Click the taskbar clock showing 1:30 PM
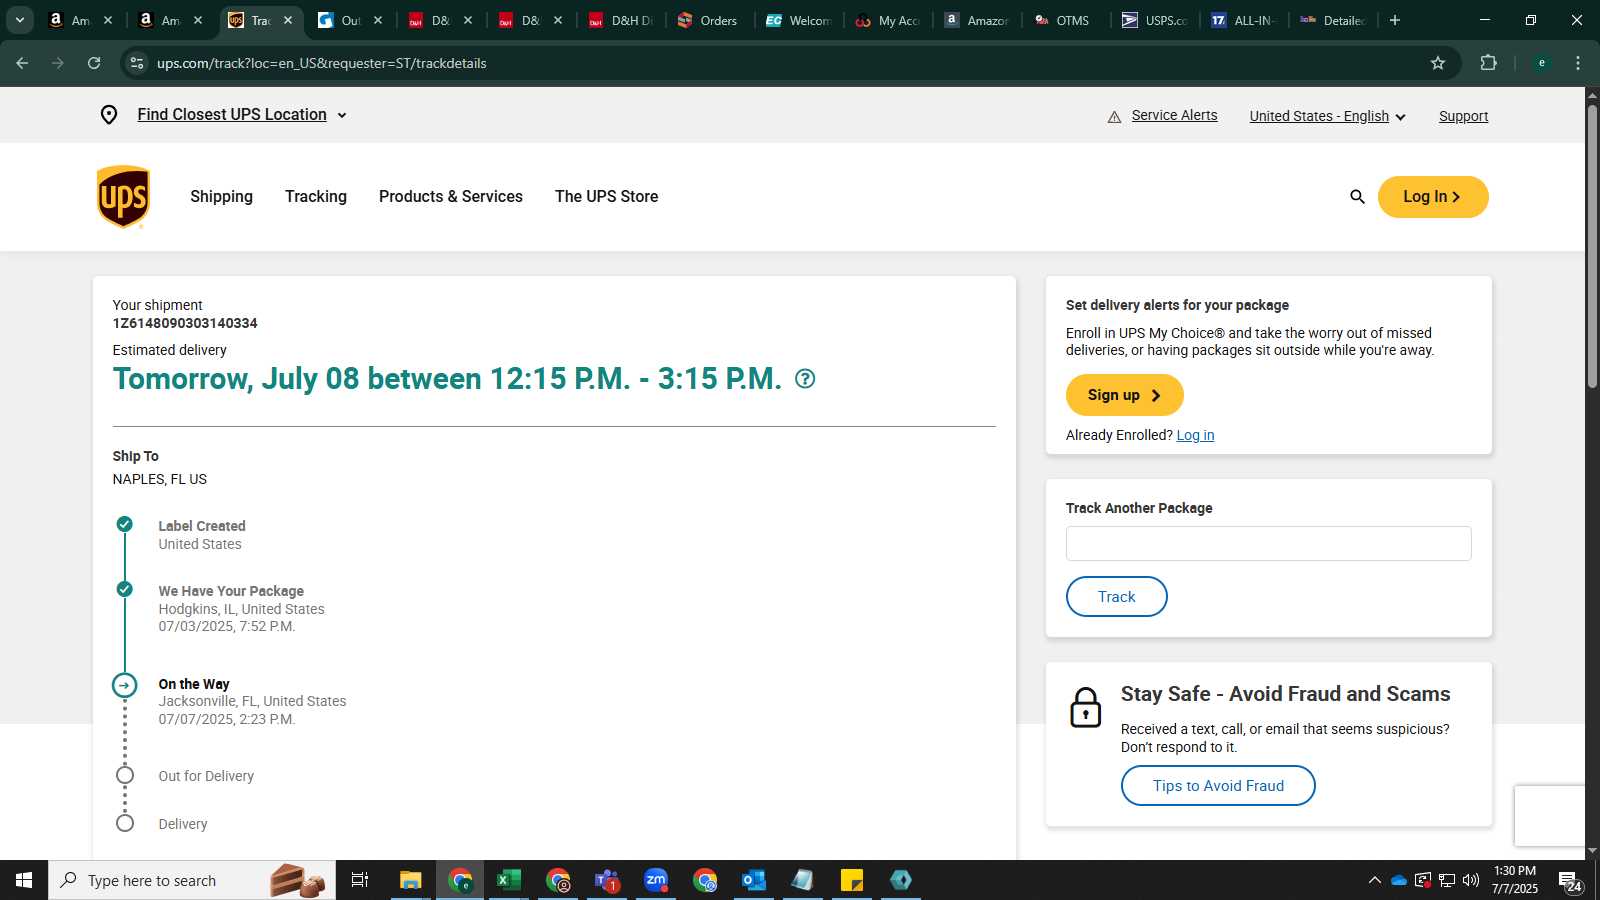 point(1515,880)
